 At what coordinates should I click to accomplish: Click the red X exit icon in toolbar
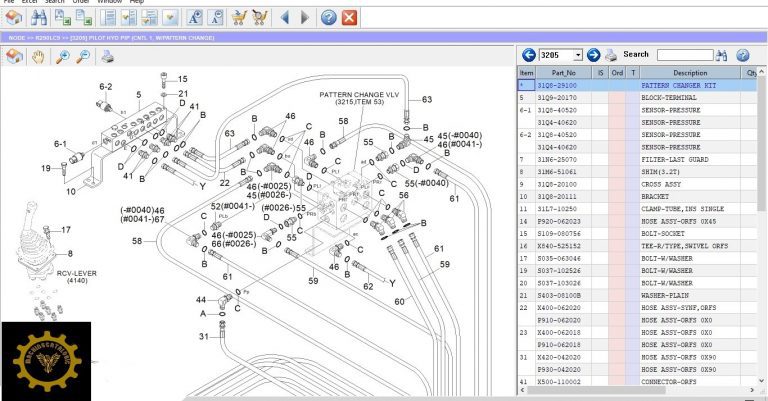349,17
